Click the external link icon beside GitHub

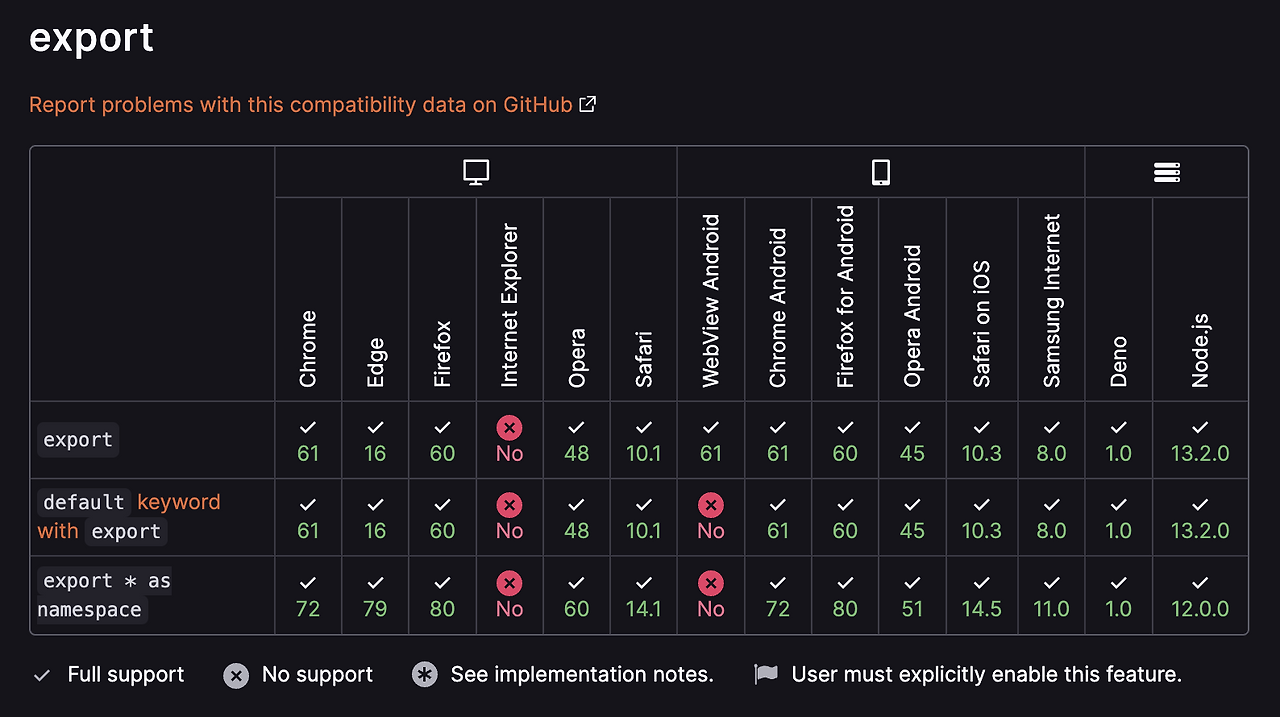pos(588,104)
